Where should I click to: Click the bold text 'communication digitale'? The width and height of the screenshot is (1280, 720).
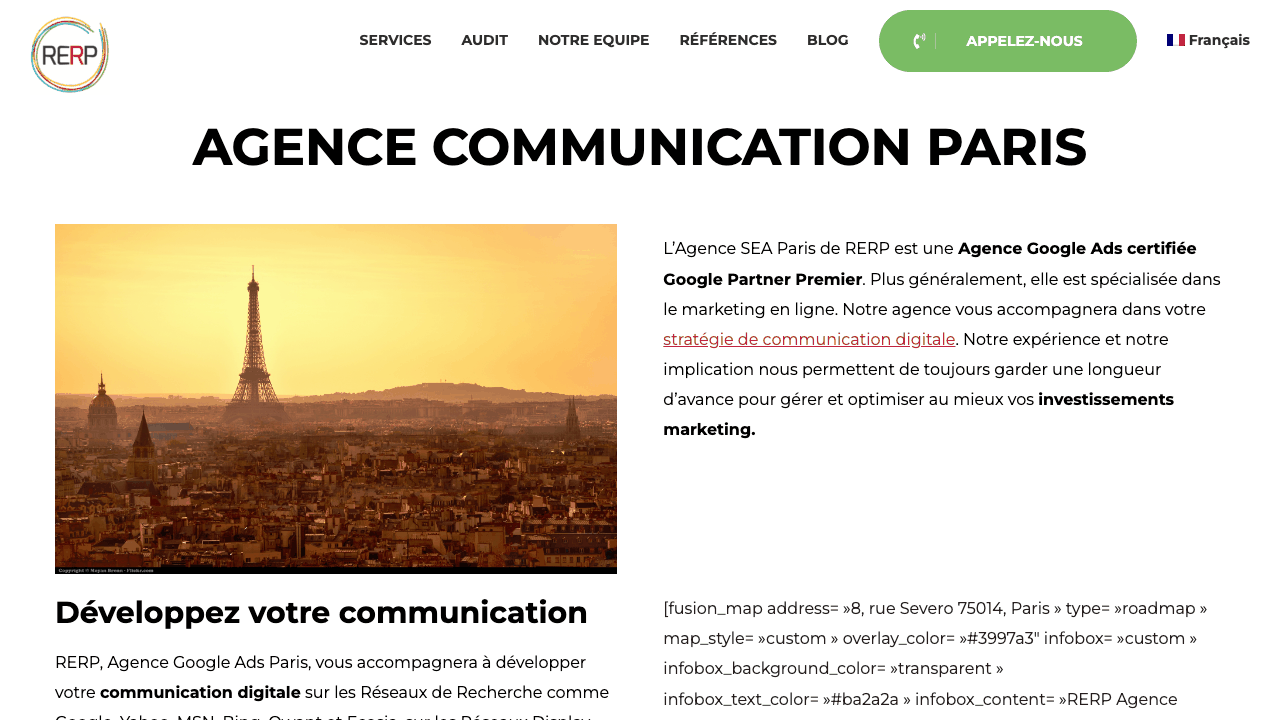click(x=200, y=692)
